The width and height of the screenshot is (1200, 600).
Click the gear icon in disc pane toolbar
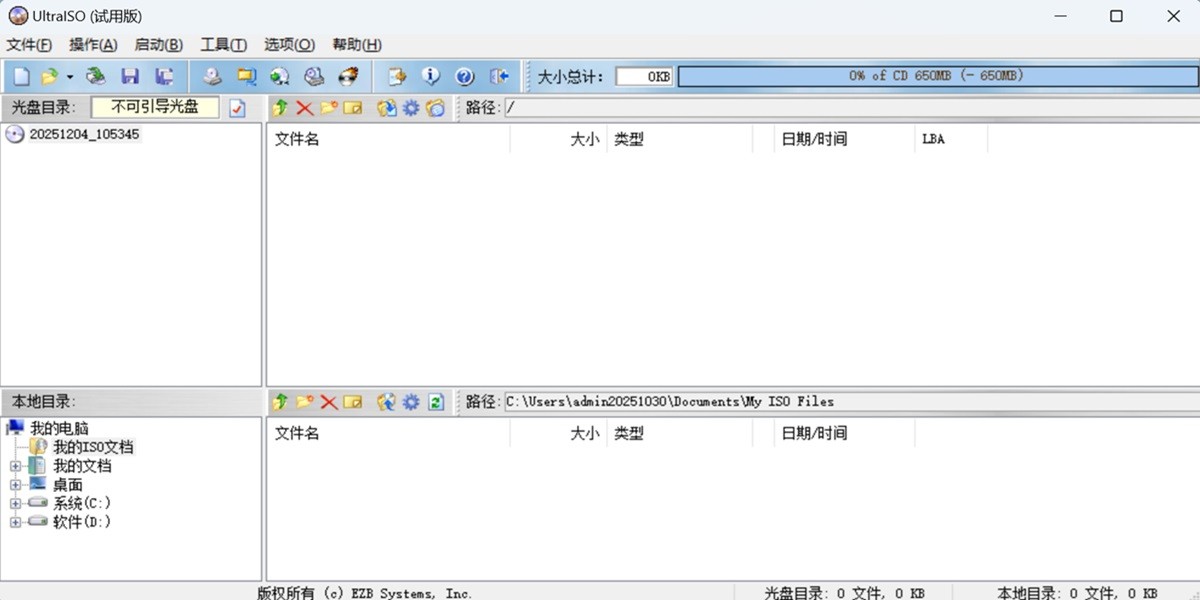(411, 108)
